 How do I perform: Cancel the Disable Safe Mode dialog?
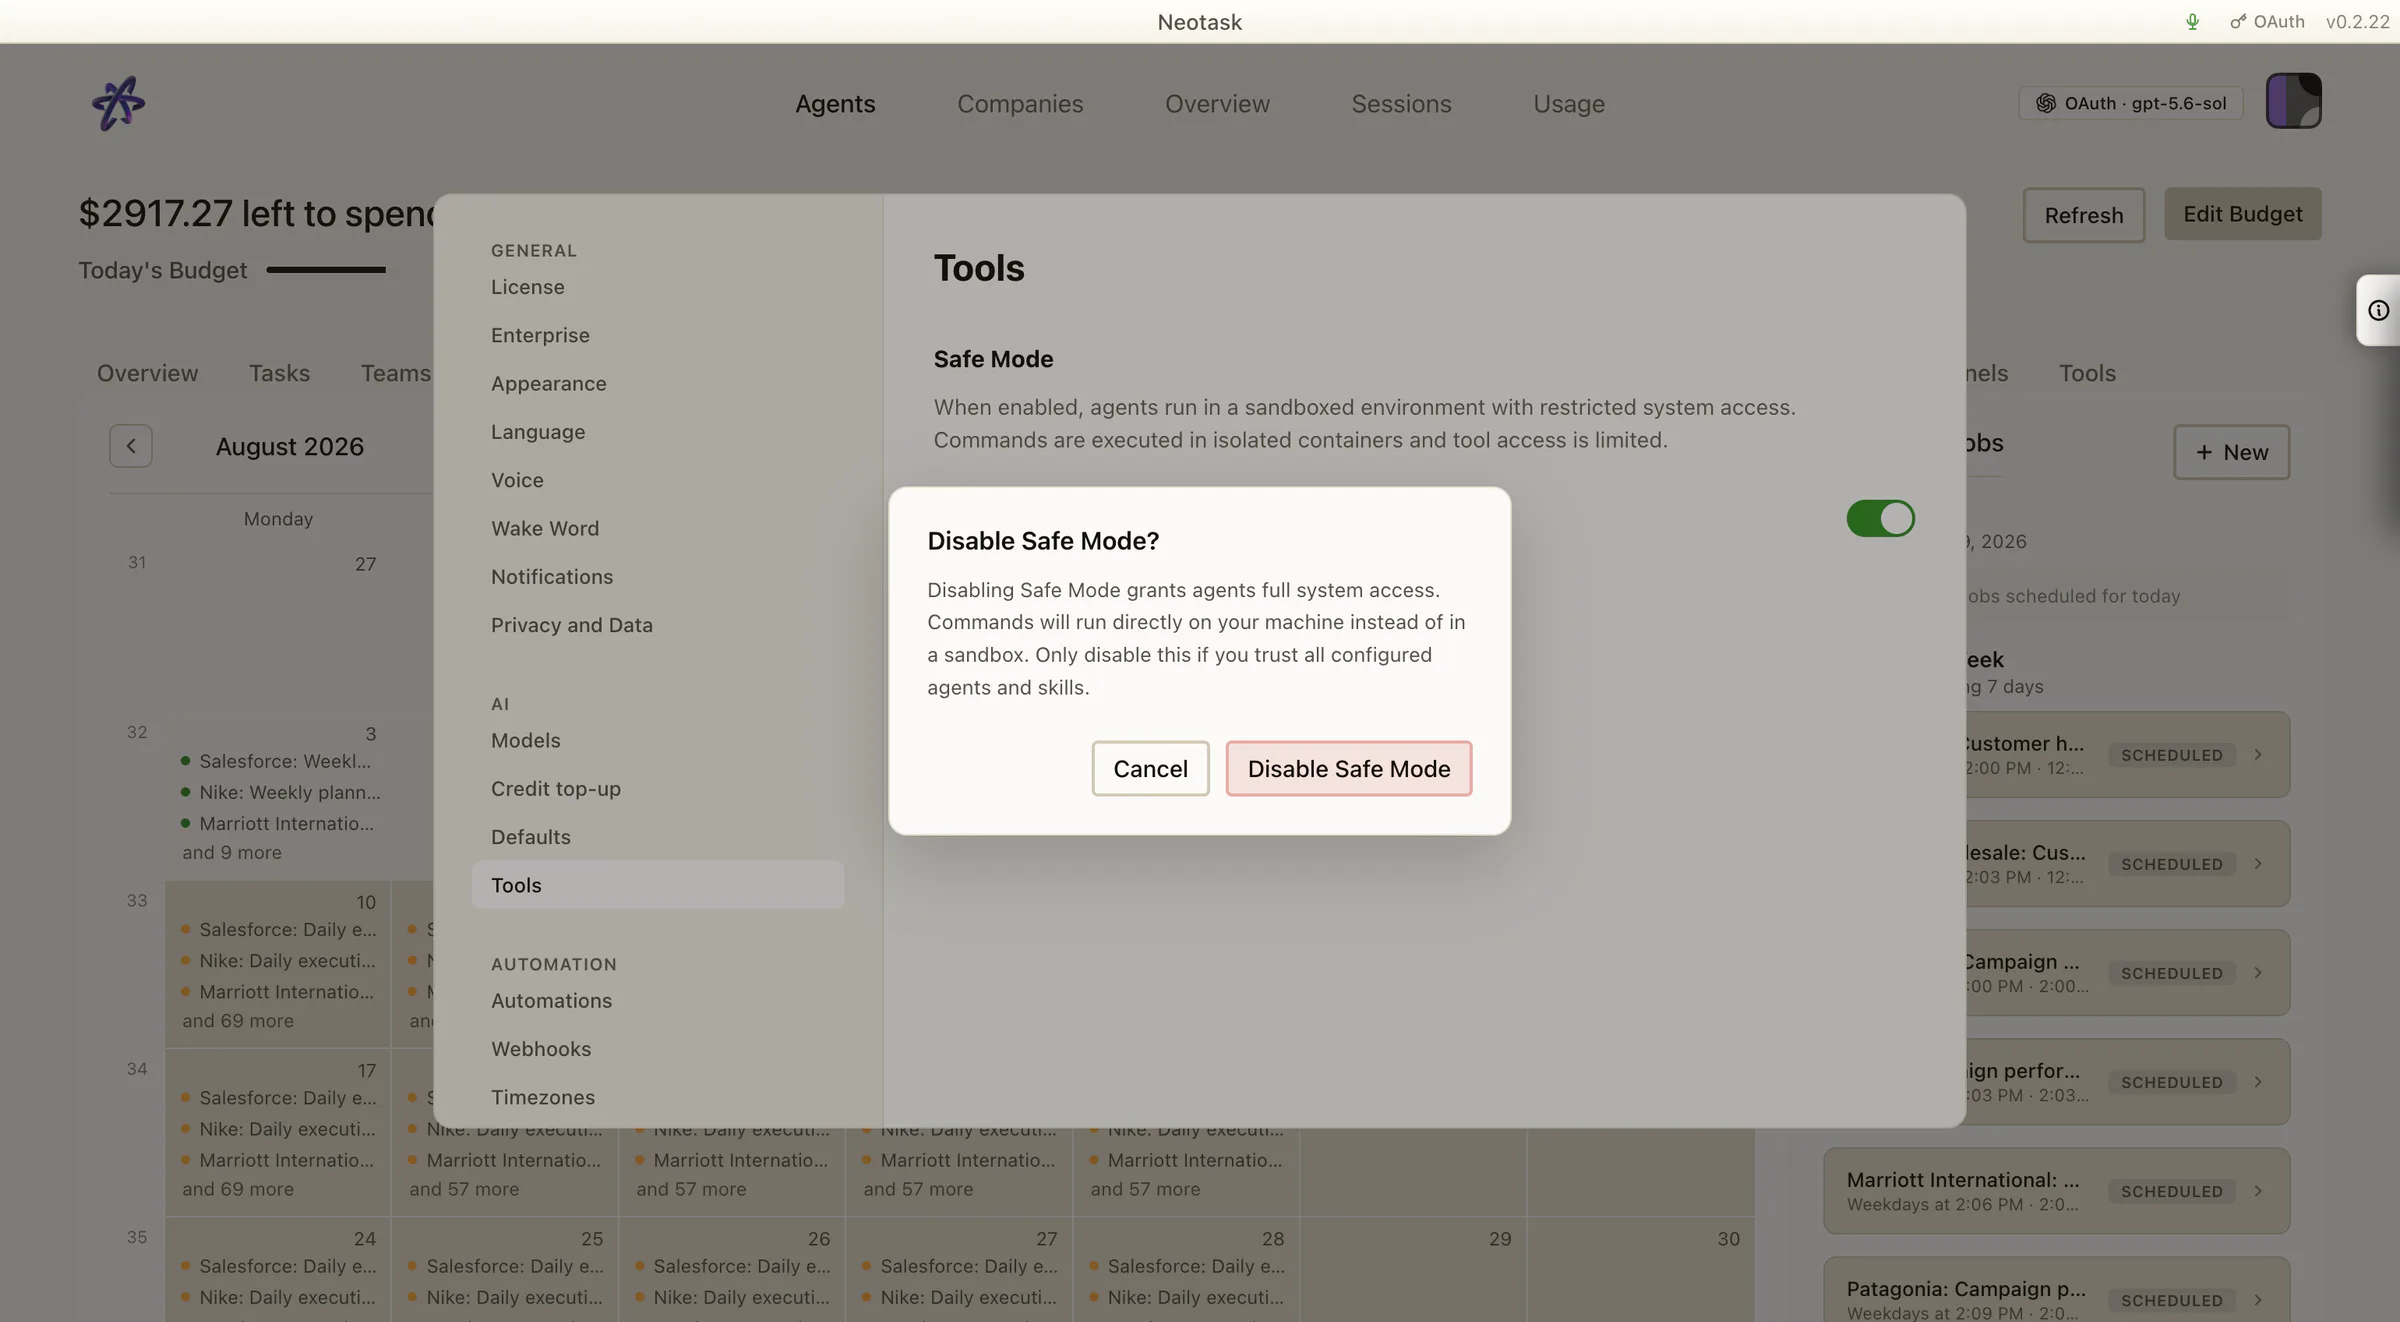(1150, 768)
